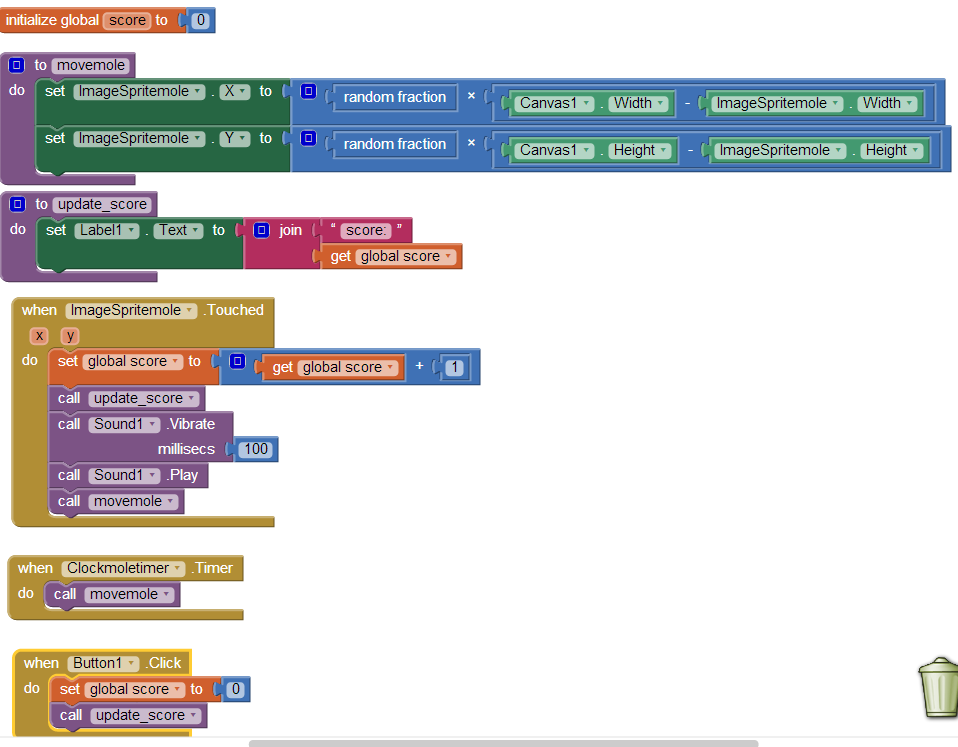The width and height of the screenshot is (958, 747).
Task: Open Clockmoletimer component dropdown
Action: pyautogui.click(x=123, y=569)
